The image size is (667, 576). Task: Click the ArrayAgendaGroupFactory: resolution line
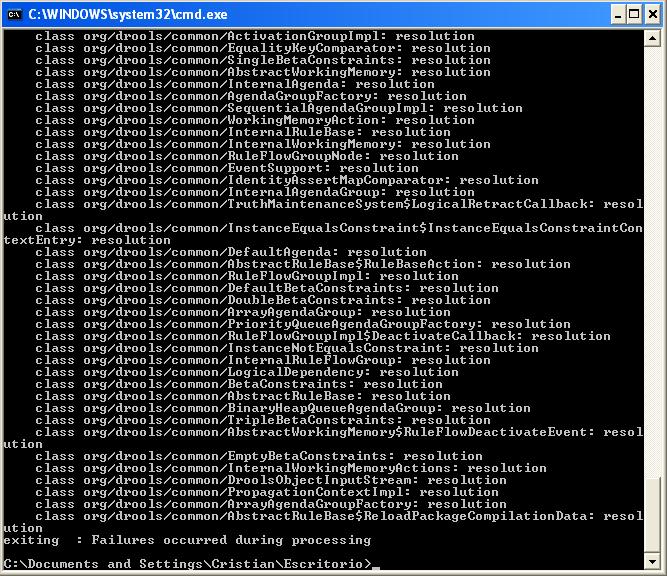tap(271, 504)
